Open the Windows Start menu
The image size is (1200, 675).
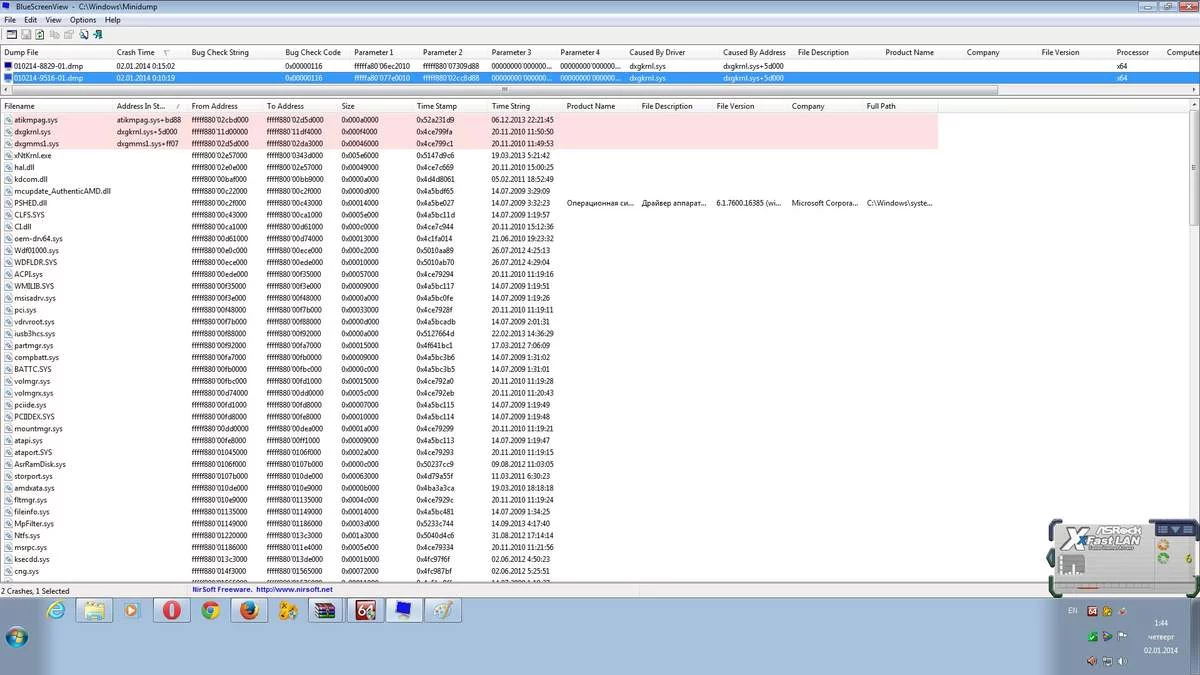pyautogui.click(x=16, y=636)
